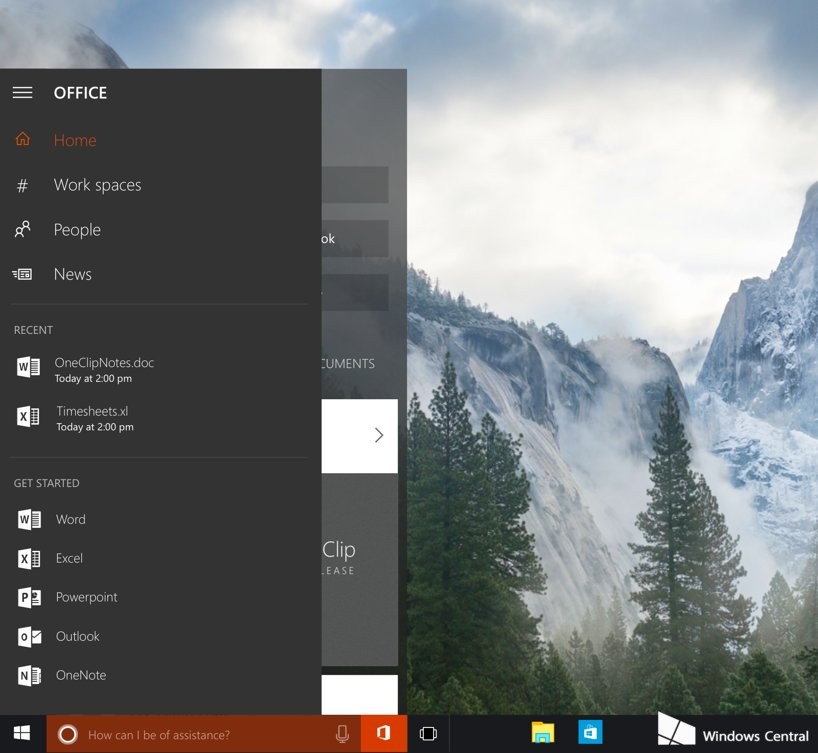Activate the microphone voice input
This screenshot has width=818, height=753.
(342, 734)
